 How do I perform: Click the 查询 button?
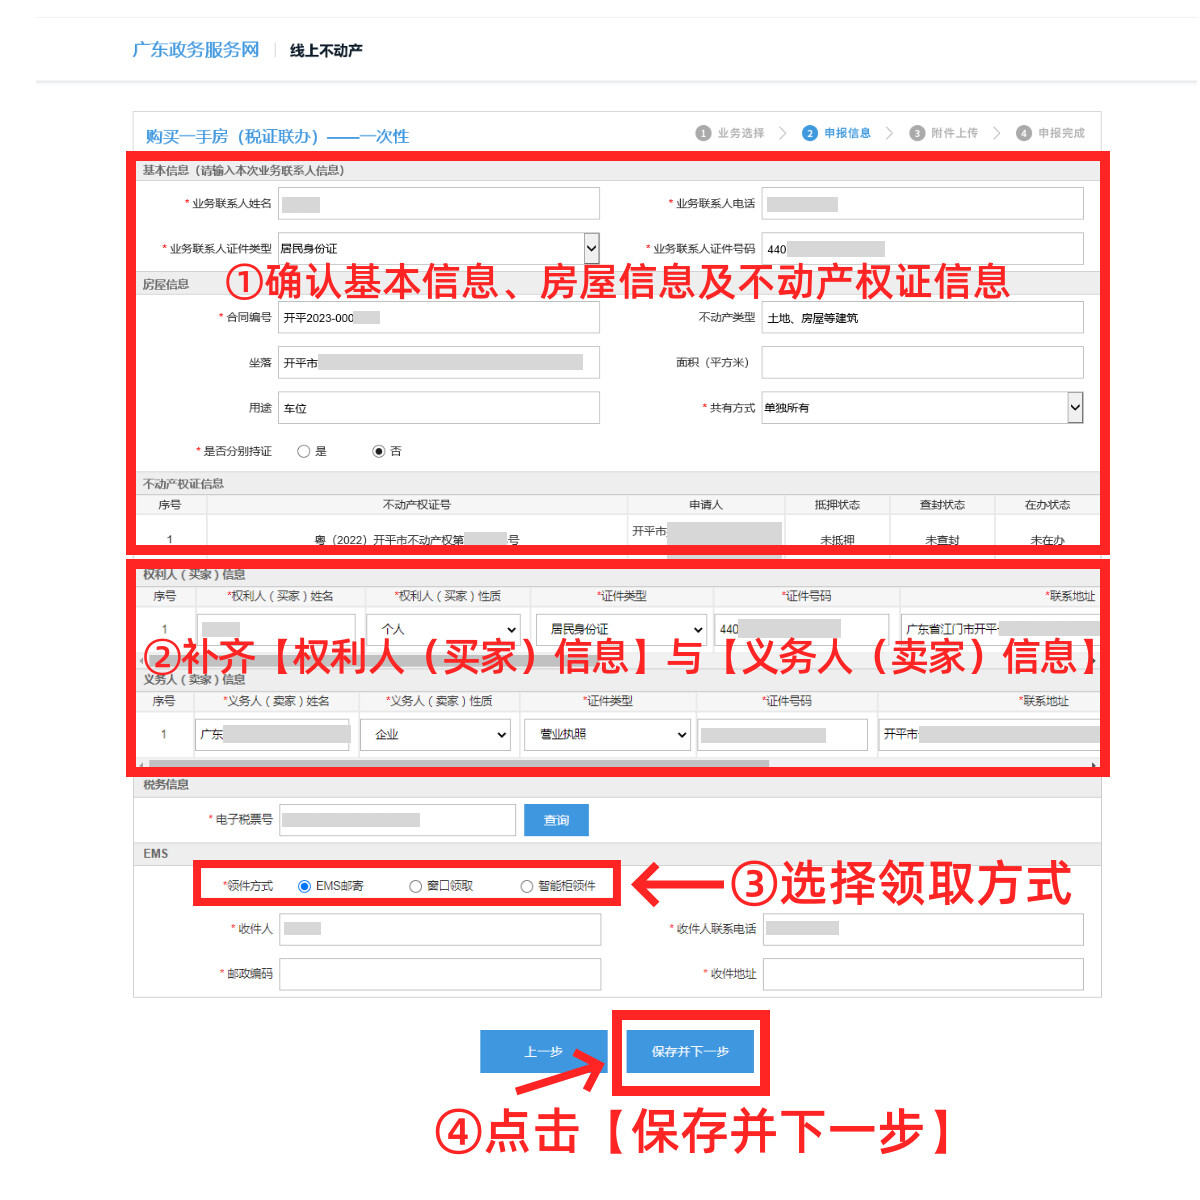(556, 820)
